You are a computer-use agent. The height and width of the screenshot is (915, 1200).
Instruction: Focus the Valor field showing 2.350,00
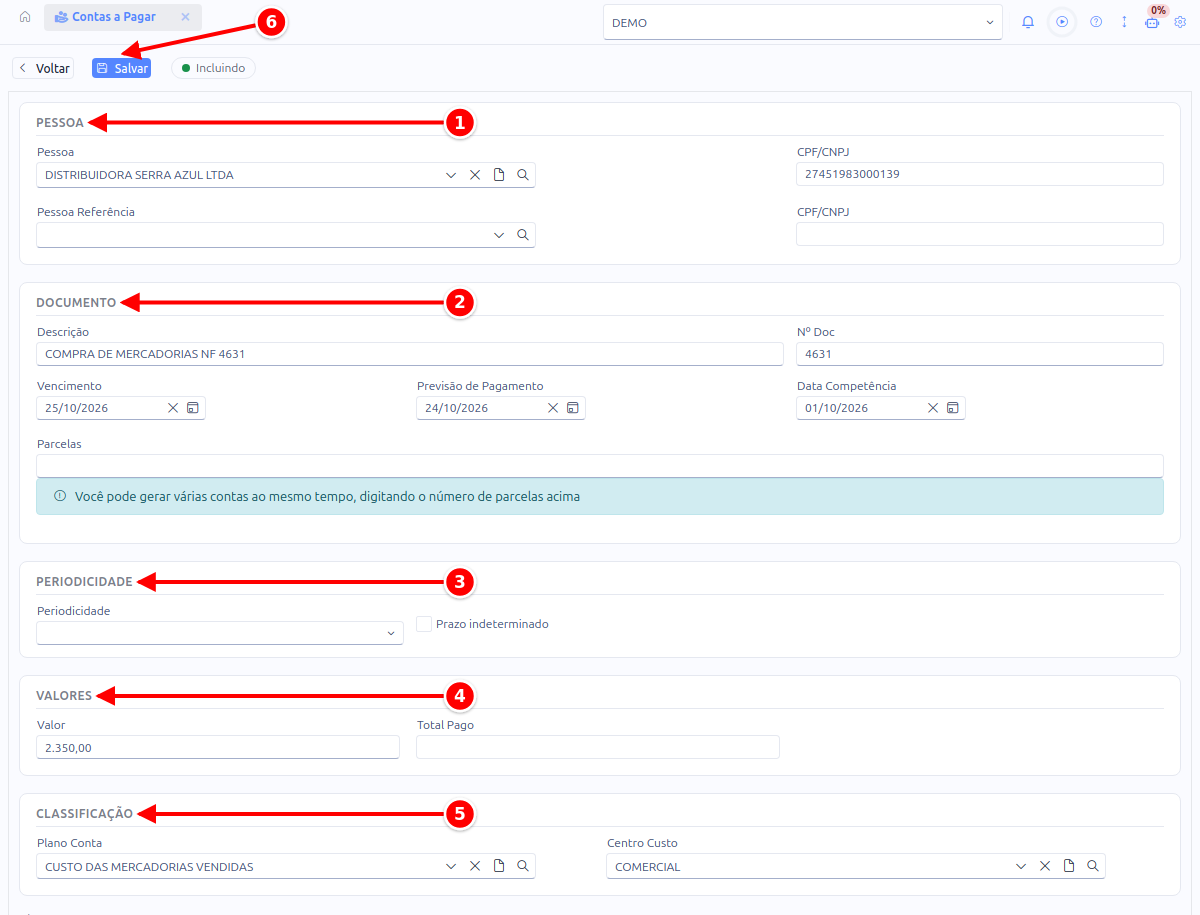click(x=218, y=747)
